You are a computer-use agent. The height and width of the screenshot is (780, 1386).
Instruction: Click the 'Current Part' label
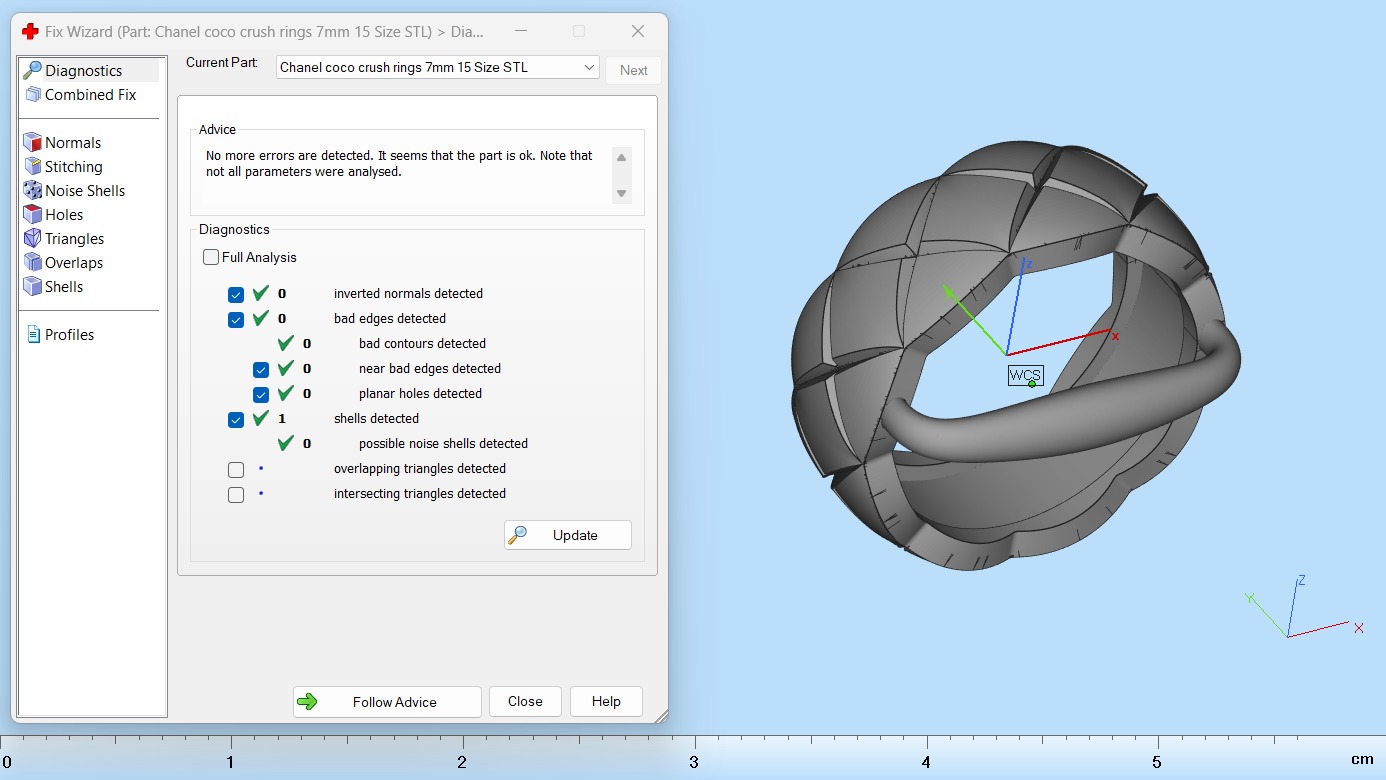[222, 62]
